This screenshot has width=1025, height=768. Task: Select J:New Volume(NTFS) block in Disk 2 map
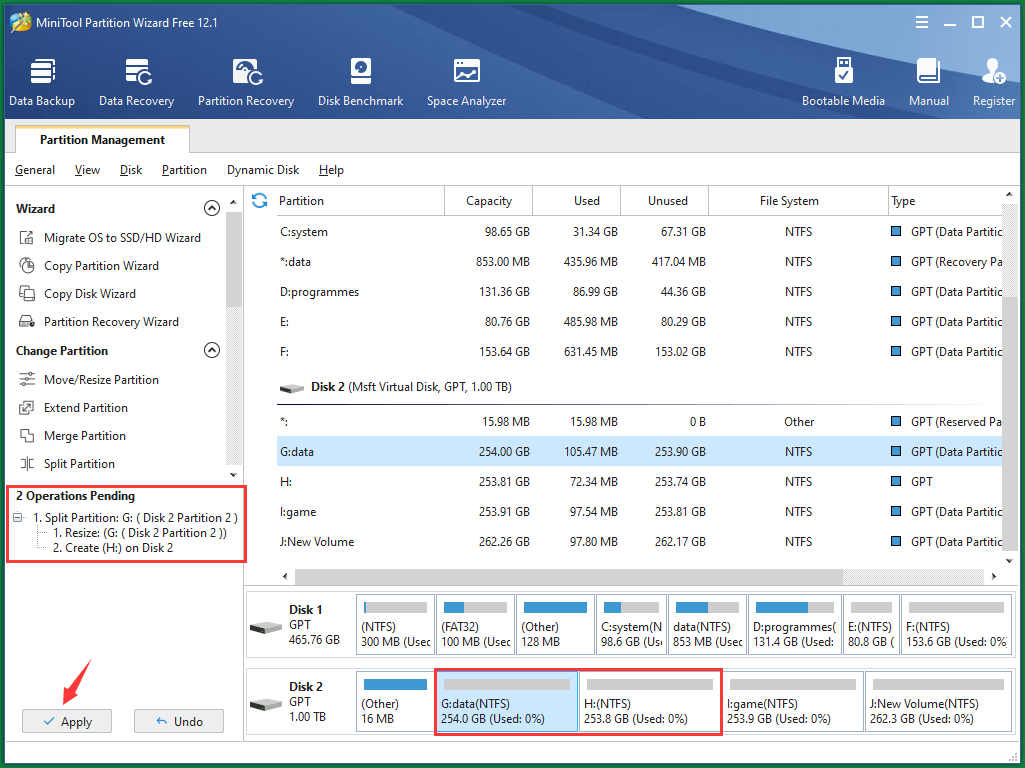point(938,701)
